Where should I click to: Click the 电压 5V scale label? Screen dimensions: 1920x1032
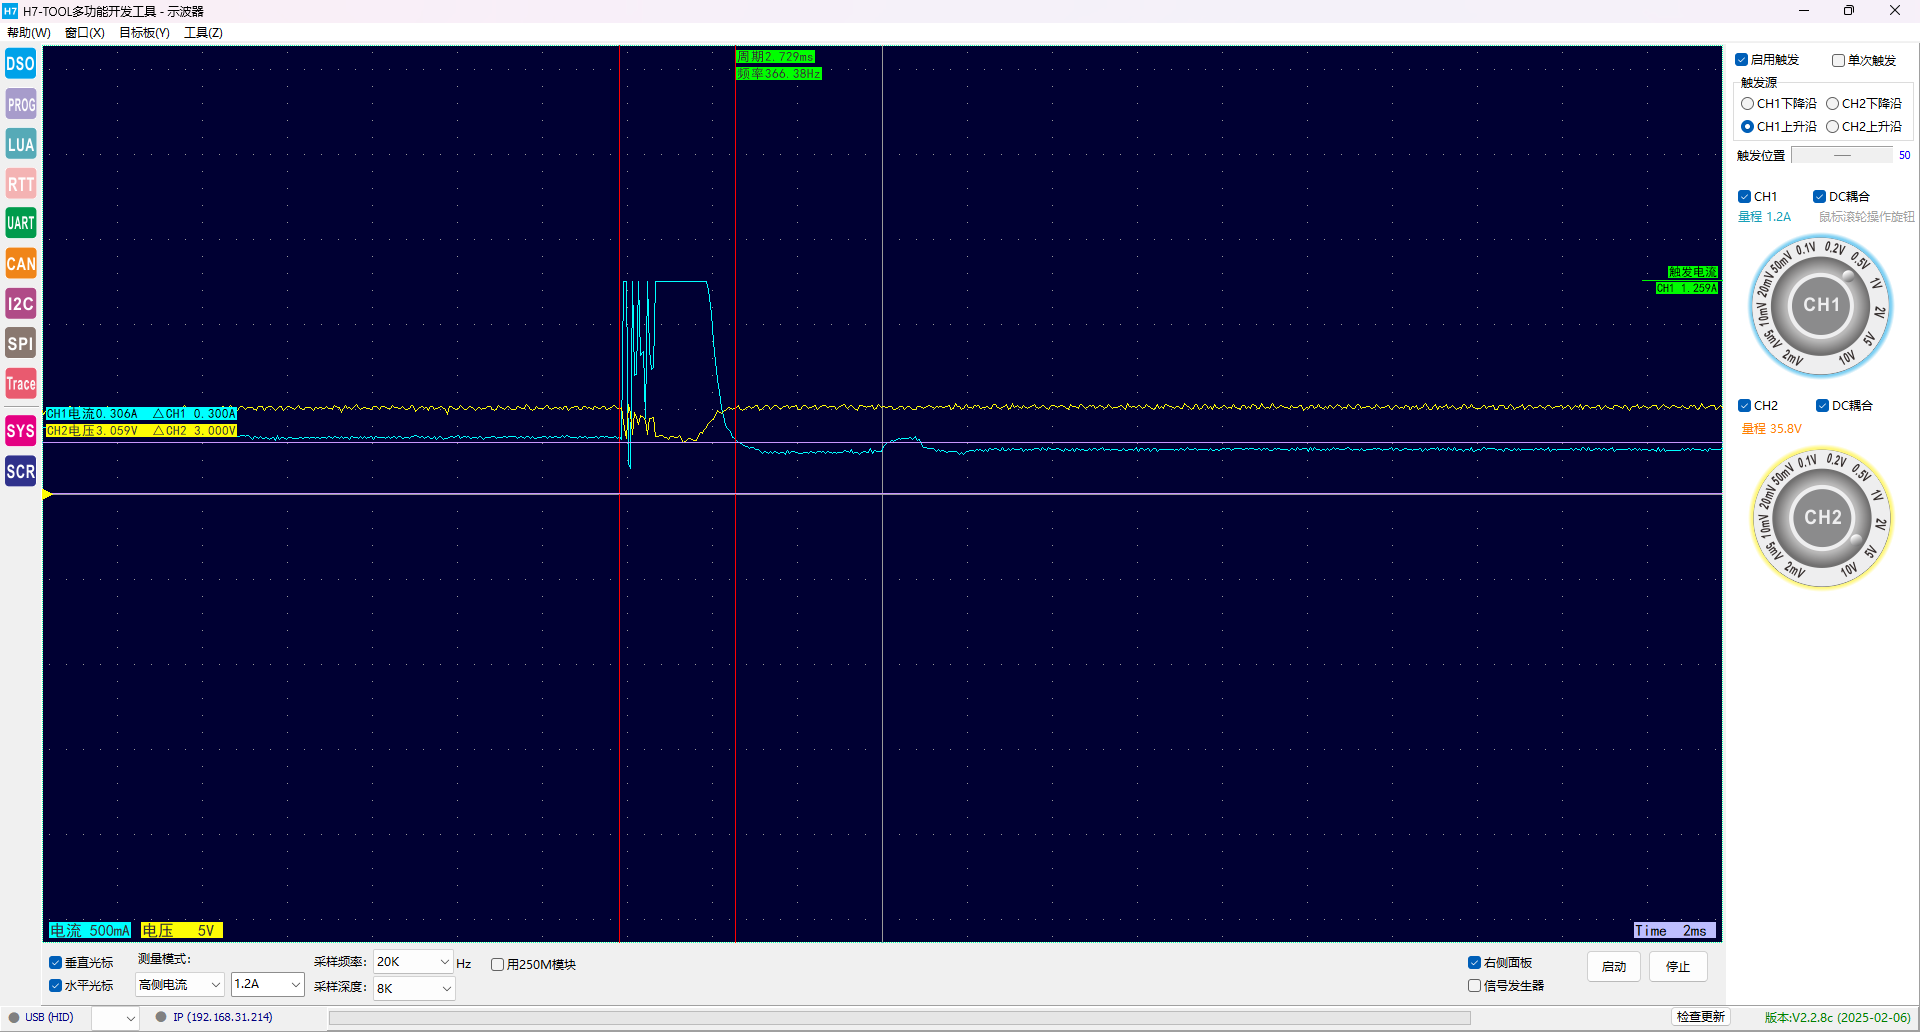181,930
